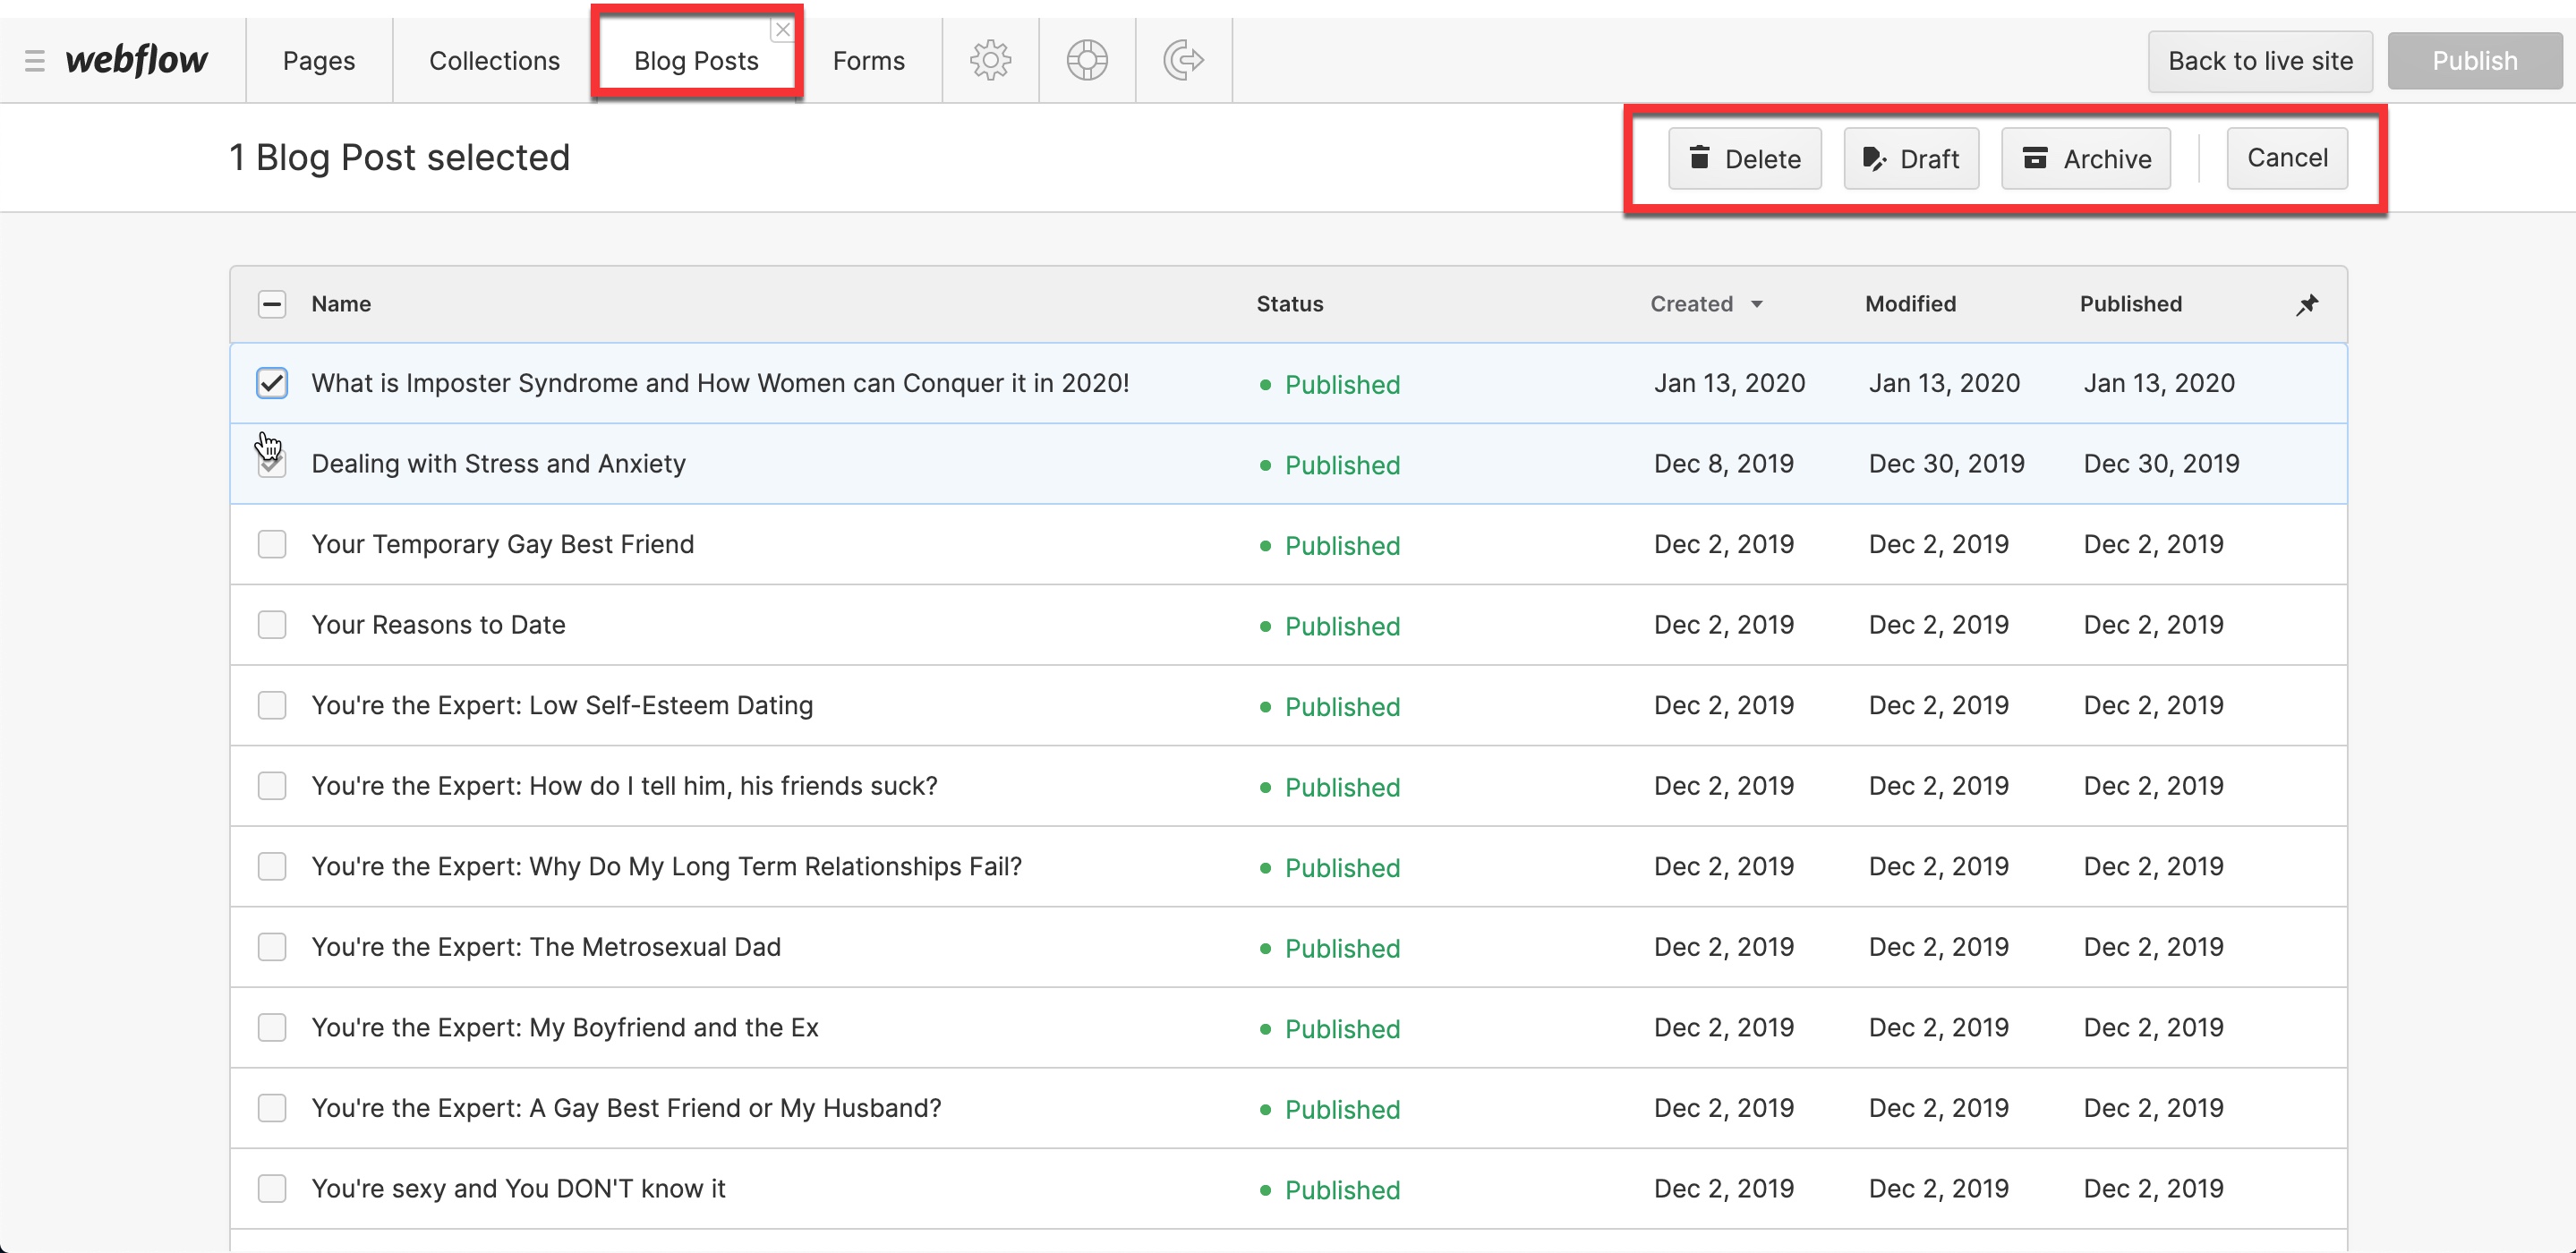Toggle the select-all checkbox in header
The height and width of the screenshot is (1253, 2576).
coord(271,304)
